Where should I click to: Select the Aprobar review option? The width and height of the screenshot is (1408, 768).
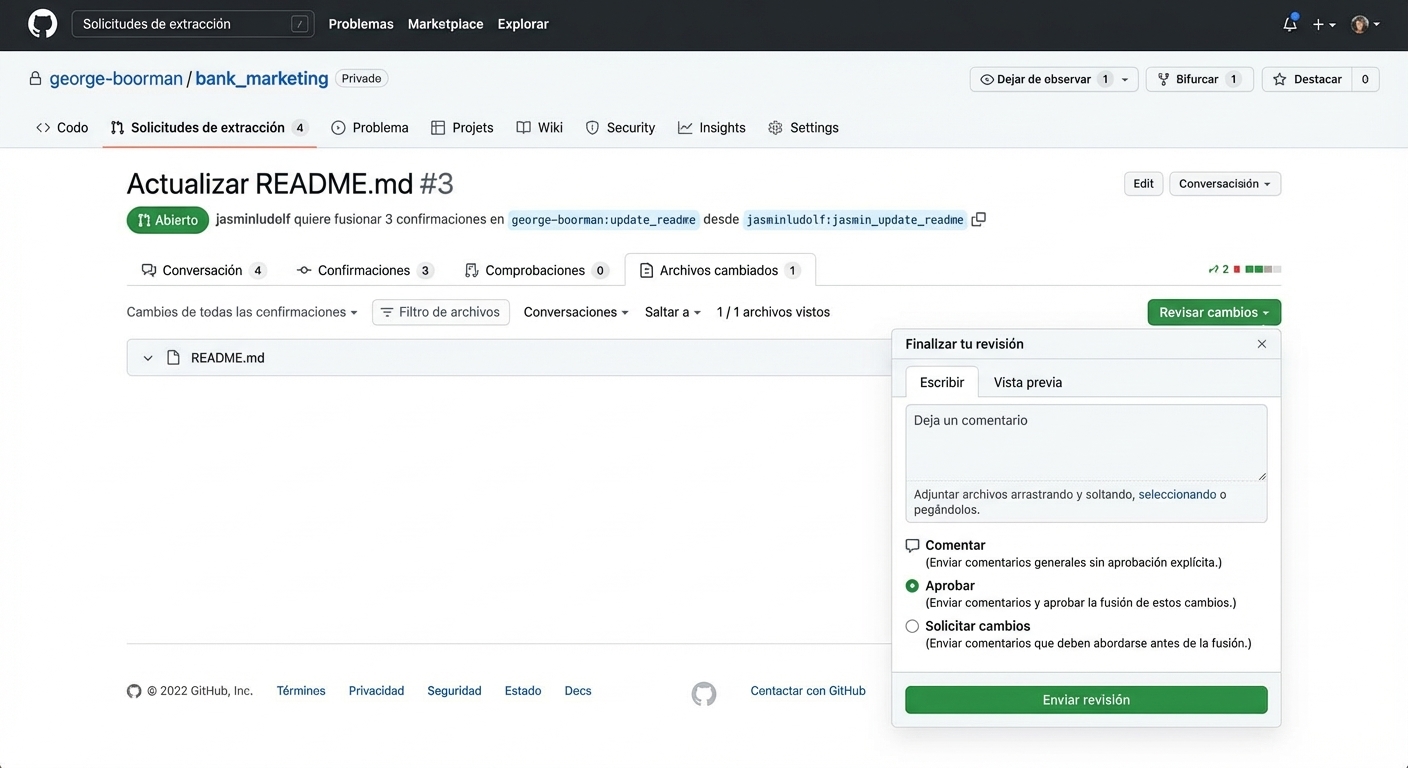tap(912, 586)
